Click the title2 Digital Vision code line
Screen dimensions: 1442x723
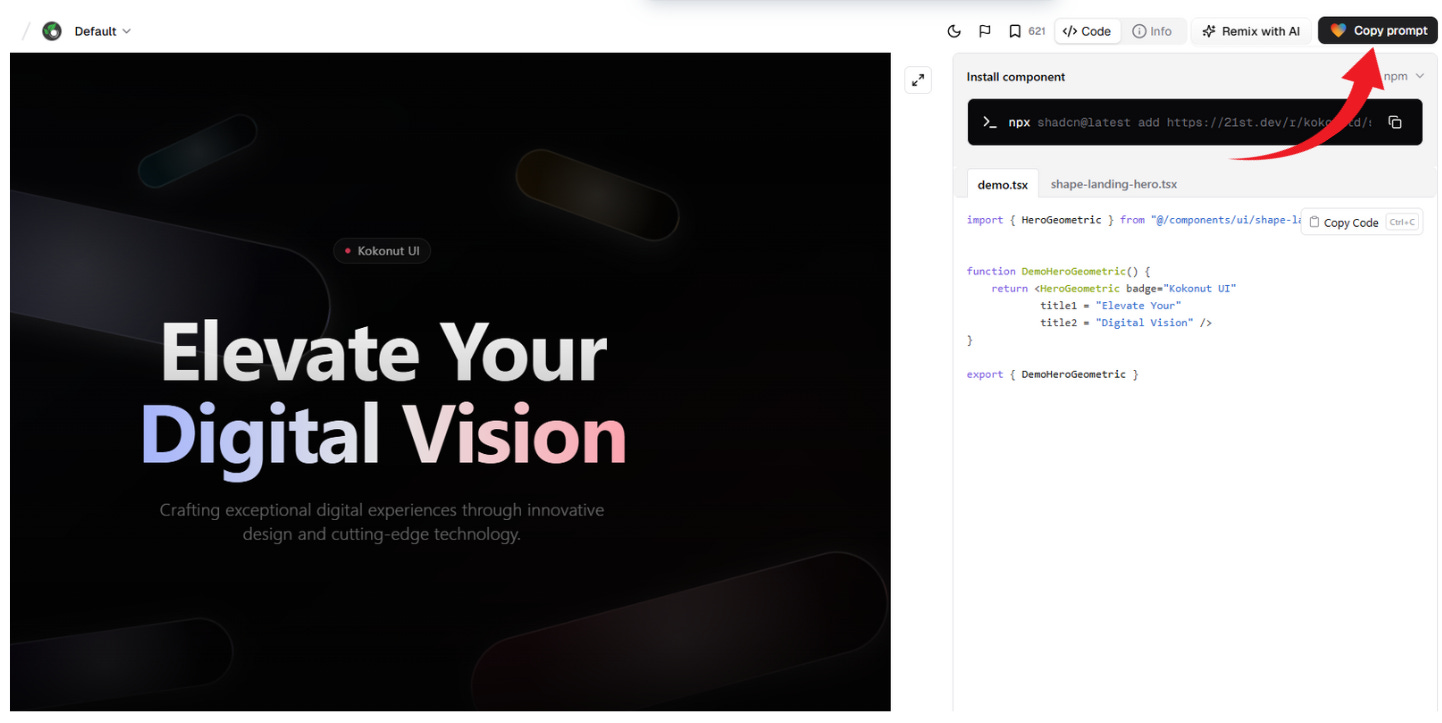[1126, 322]
